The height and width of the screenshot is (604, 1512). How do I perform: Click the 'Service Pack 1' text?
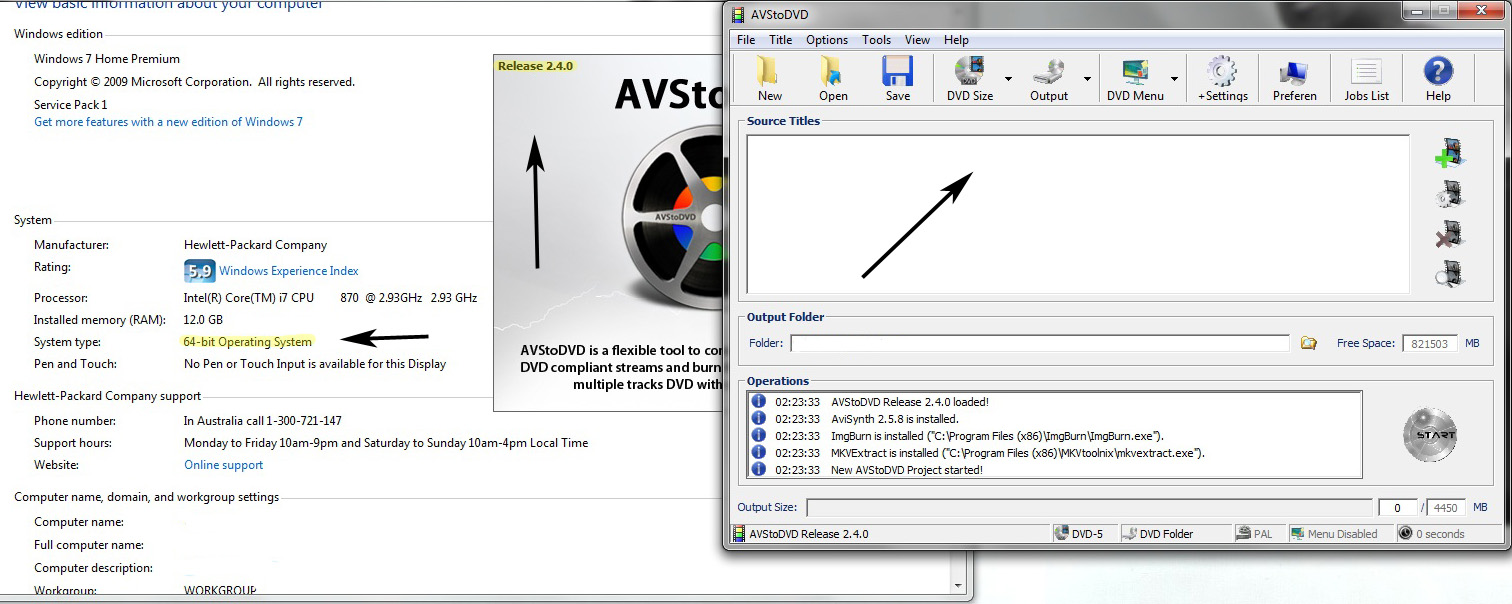tap(71, 105)
